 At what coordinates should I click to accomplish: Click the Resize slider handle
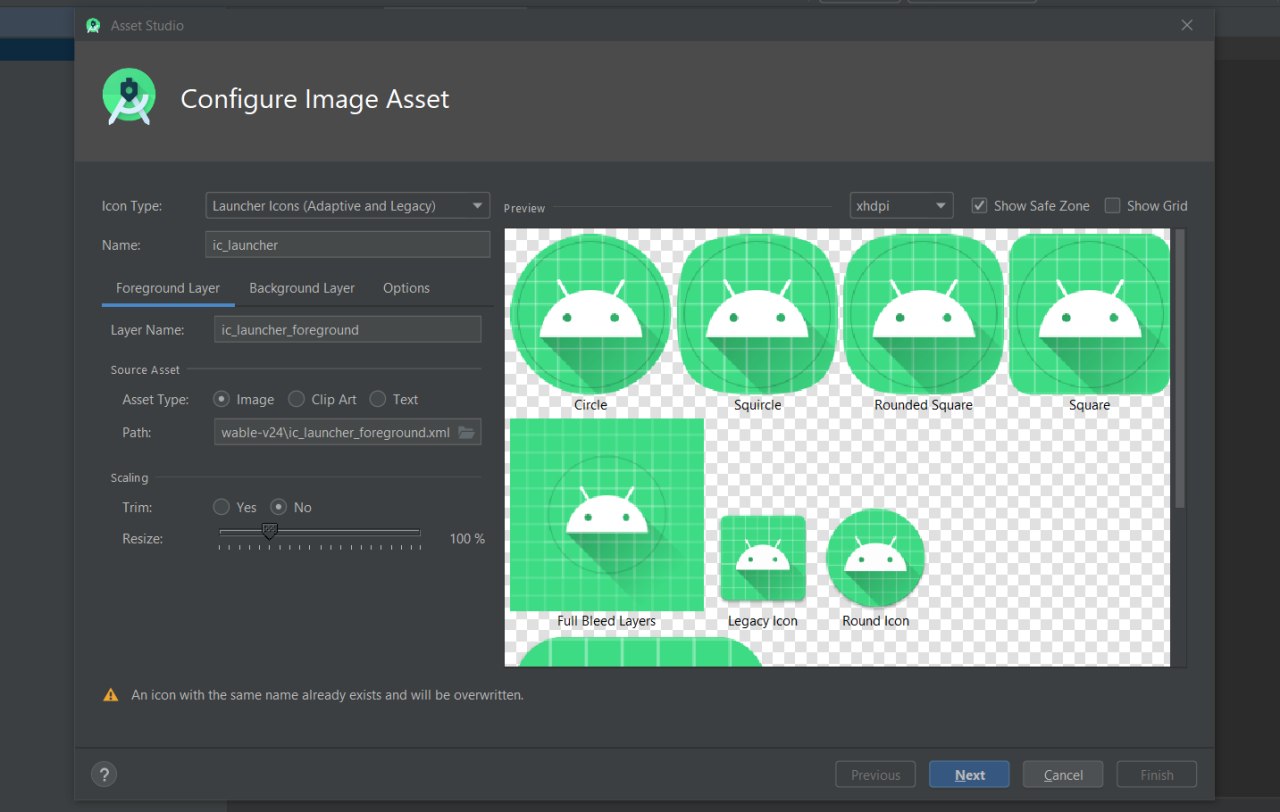click(x=269, y=531)
